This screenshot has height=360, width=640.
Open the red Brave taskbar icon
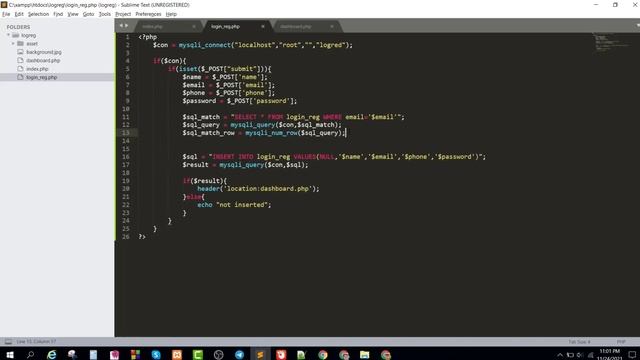tap(281, 355)
